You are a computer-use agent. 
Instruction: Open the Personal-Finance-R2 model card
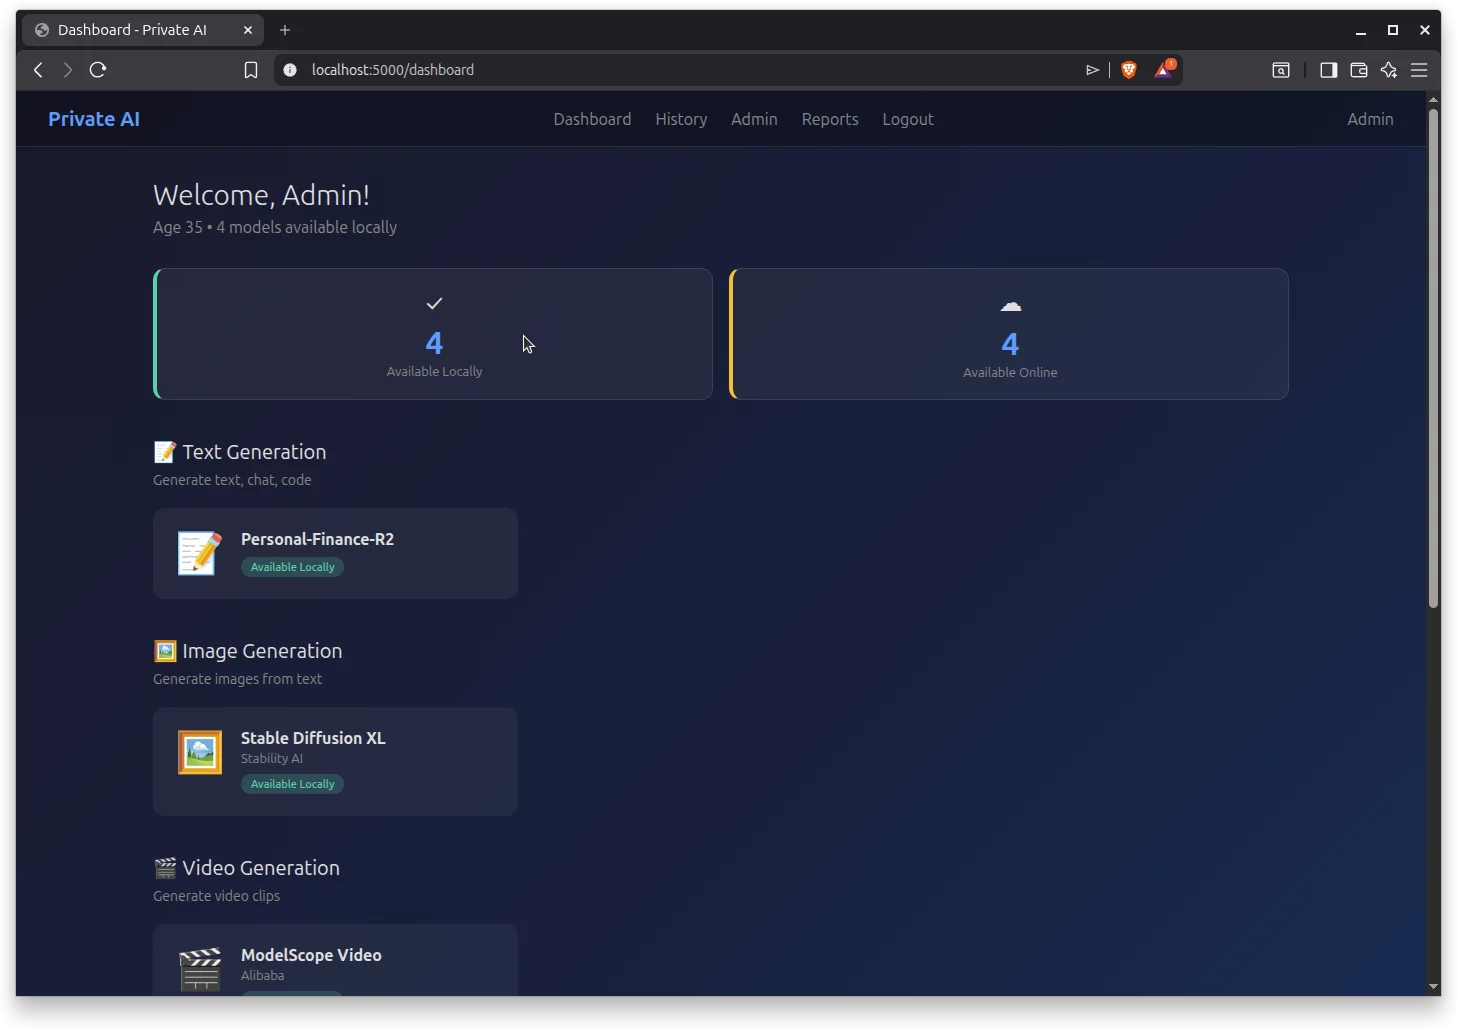click(335, 553)
